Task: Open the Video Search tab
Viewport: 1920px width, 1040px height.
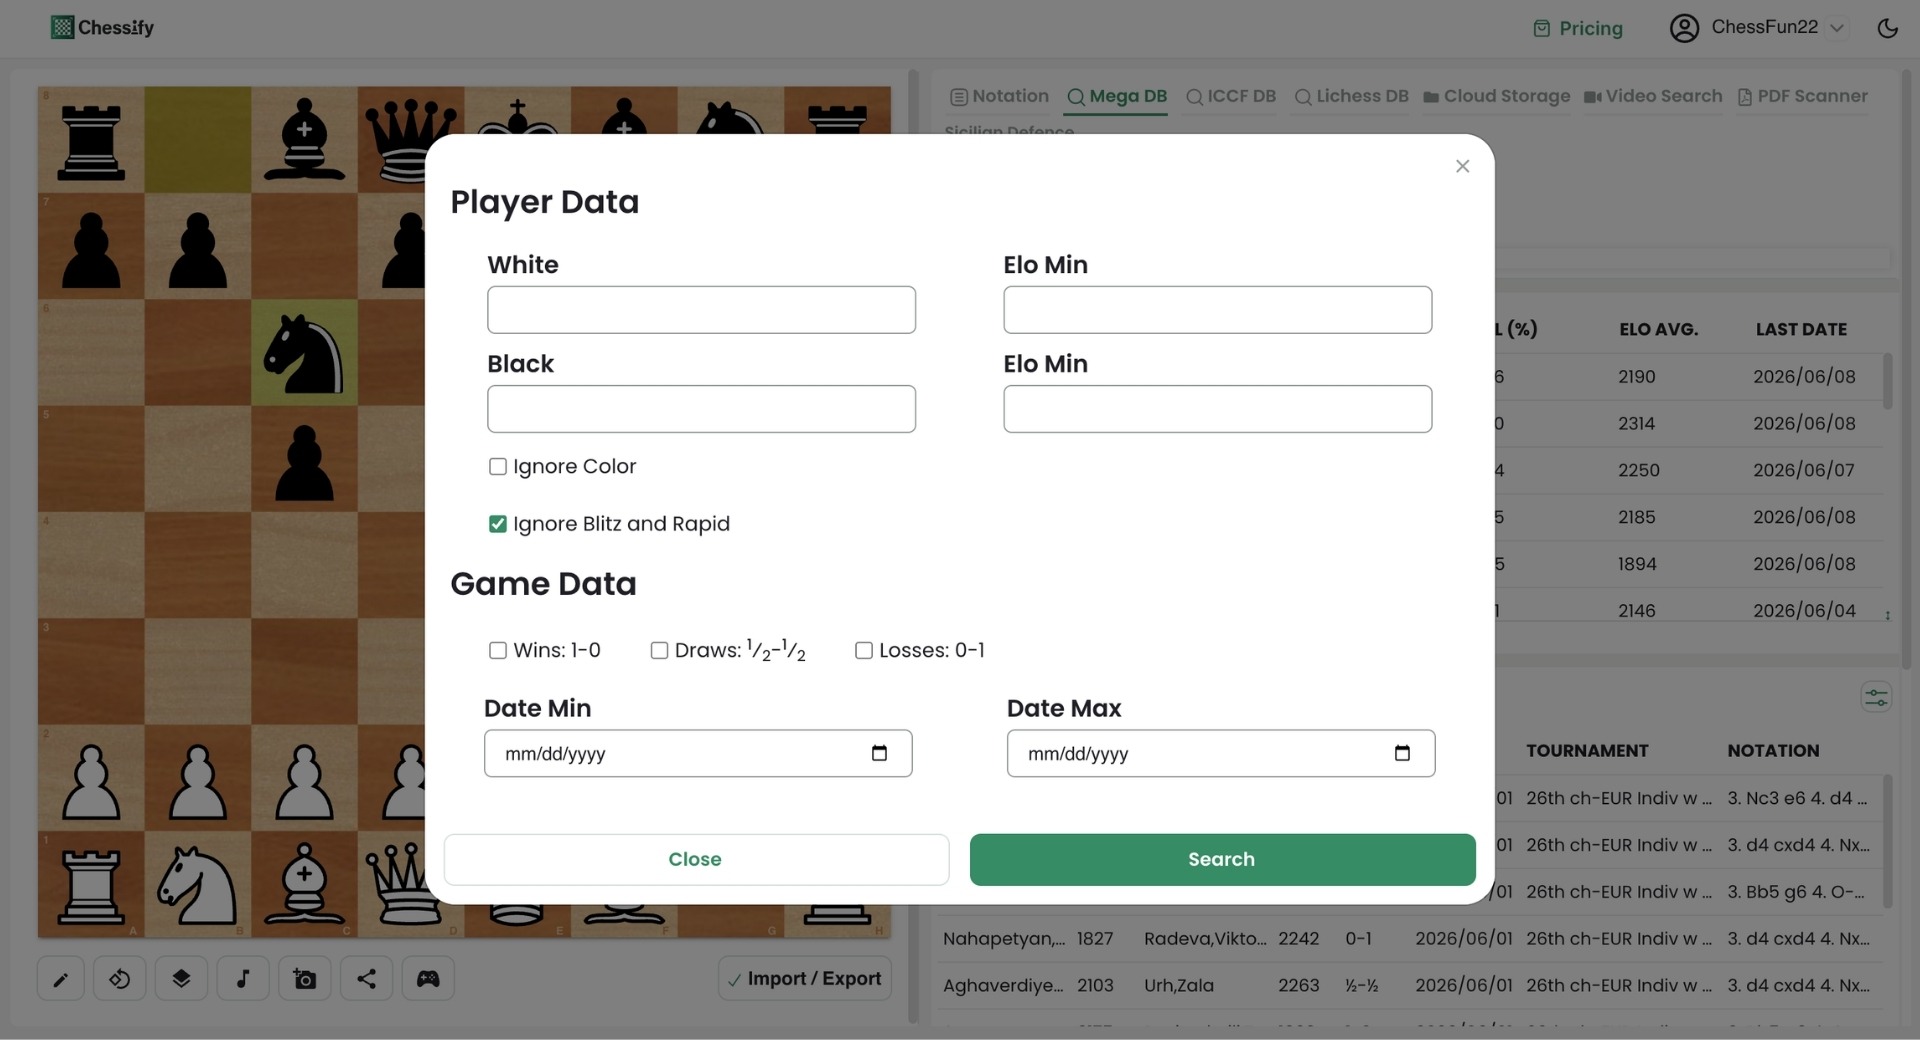Action: pyautogui.click(x=1653, y=96)
